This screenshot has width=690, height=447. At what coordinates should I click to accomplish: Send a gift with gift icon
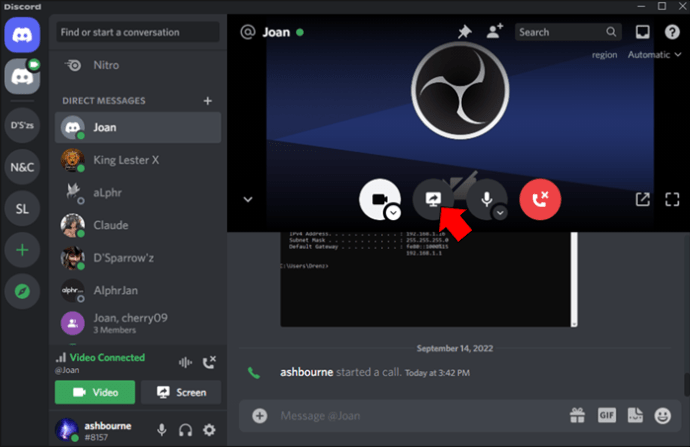[577, 415]
